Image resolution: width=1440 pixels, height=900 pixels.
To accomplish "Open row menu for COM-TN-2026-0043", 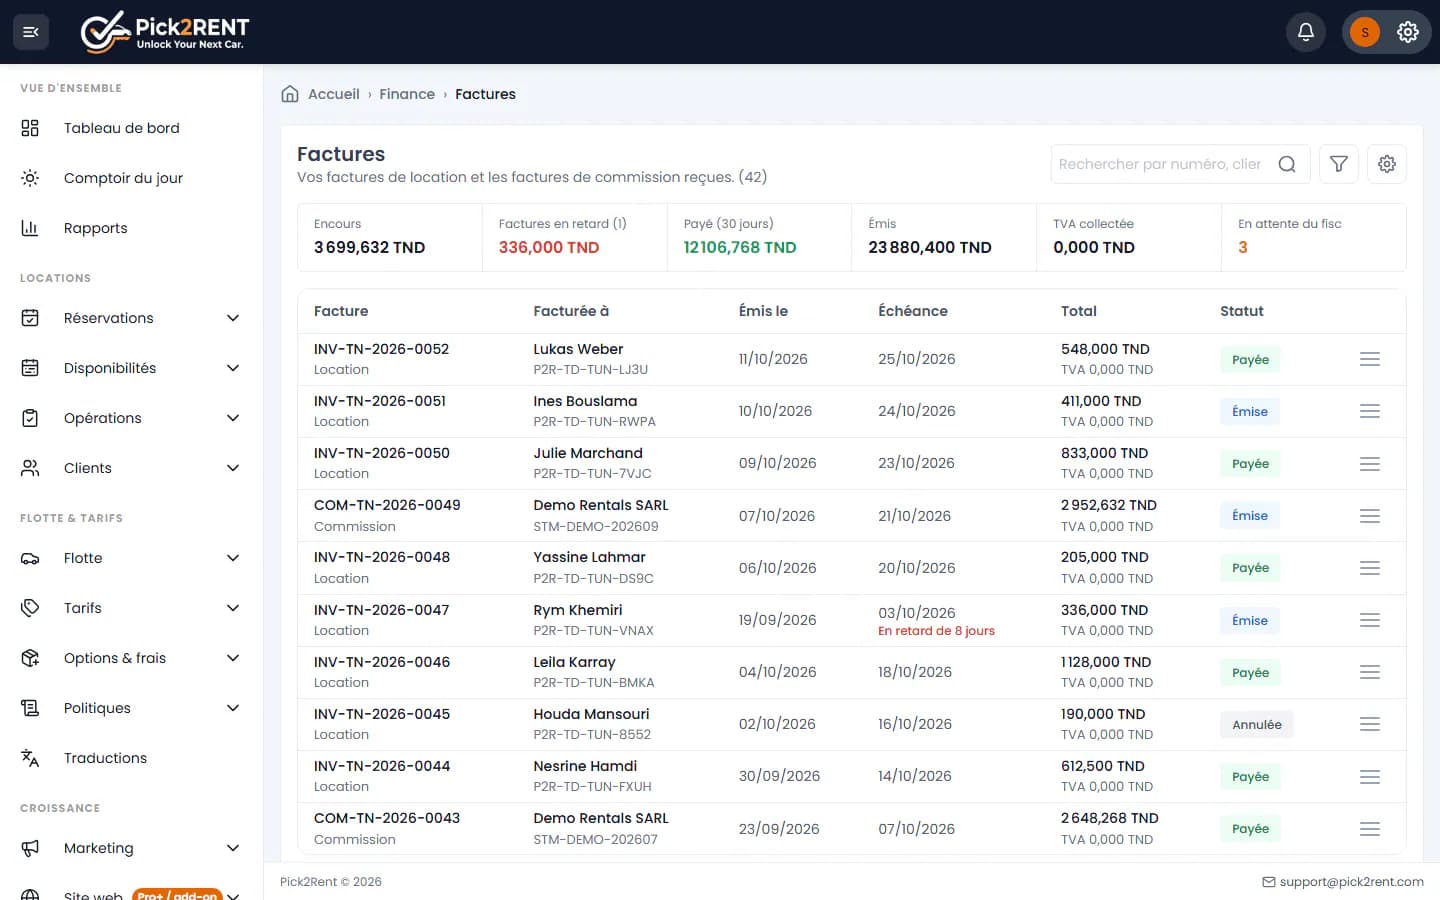I will [1370, 829].
